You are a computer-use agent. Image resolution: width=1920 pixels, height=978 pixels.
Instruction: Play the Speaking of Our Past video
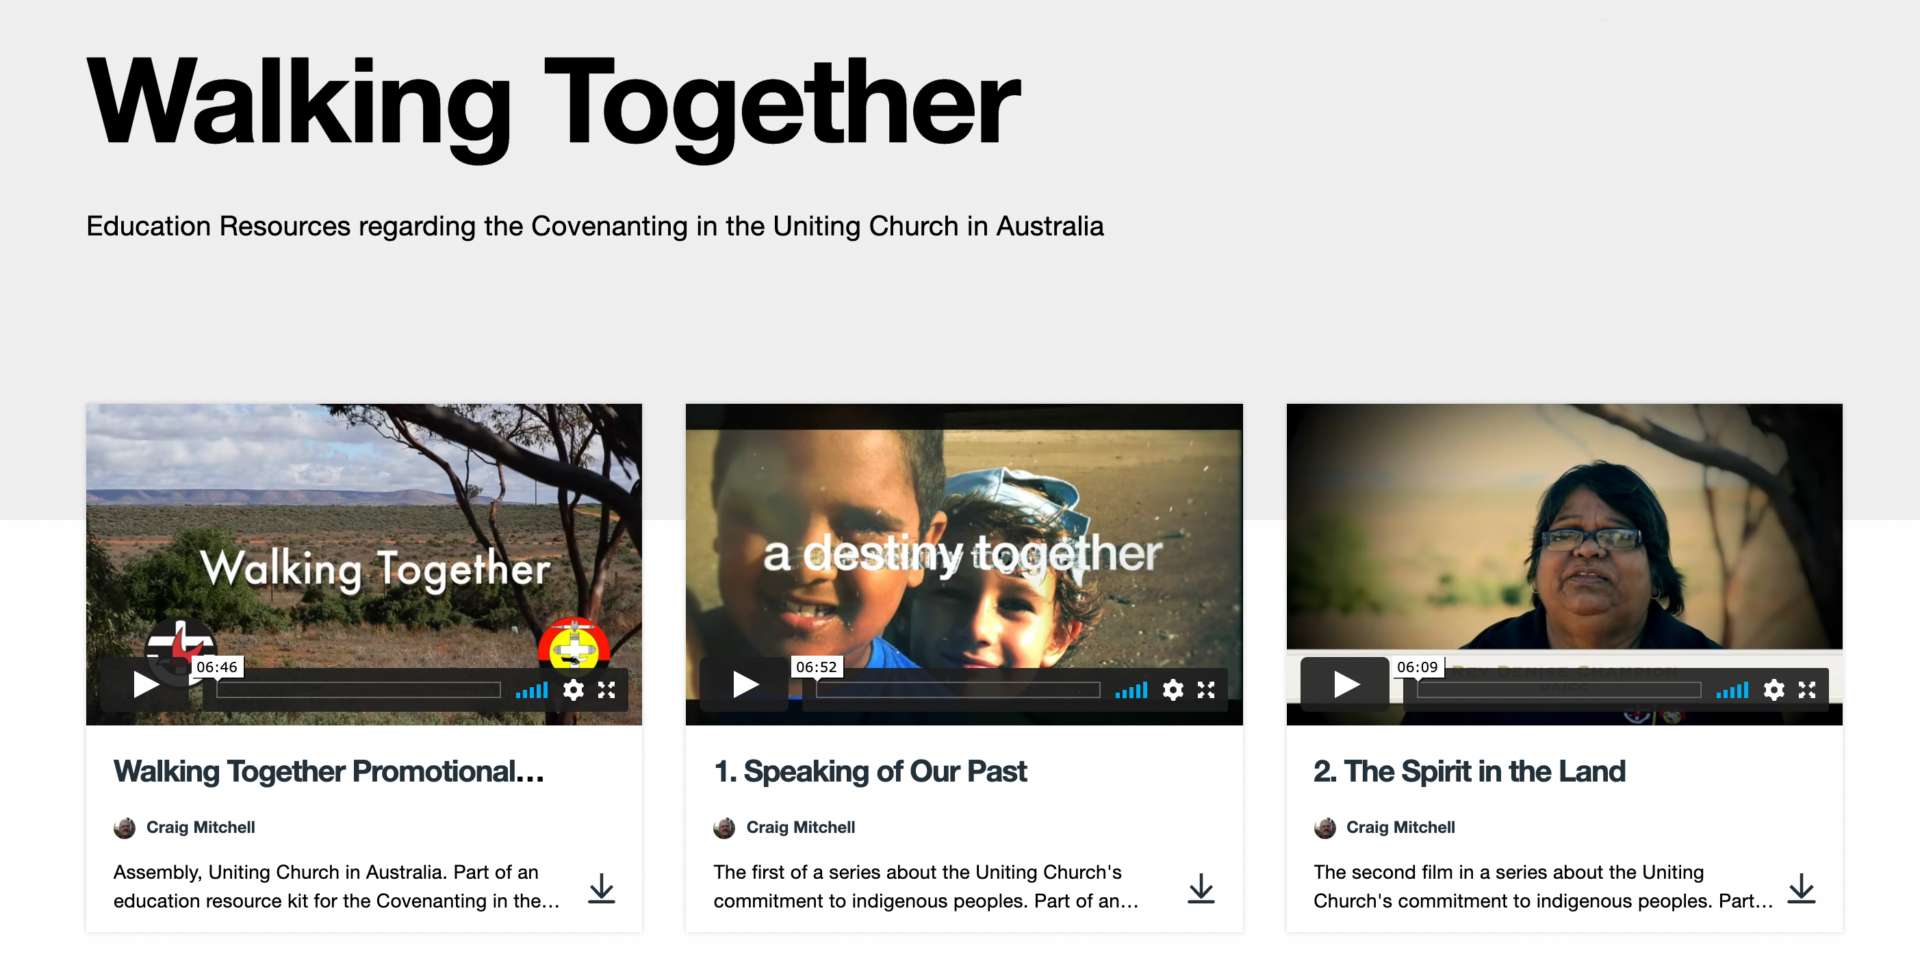point(745,685)
